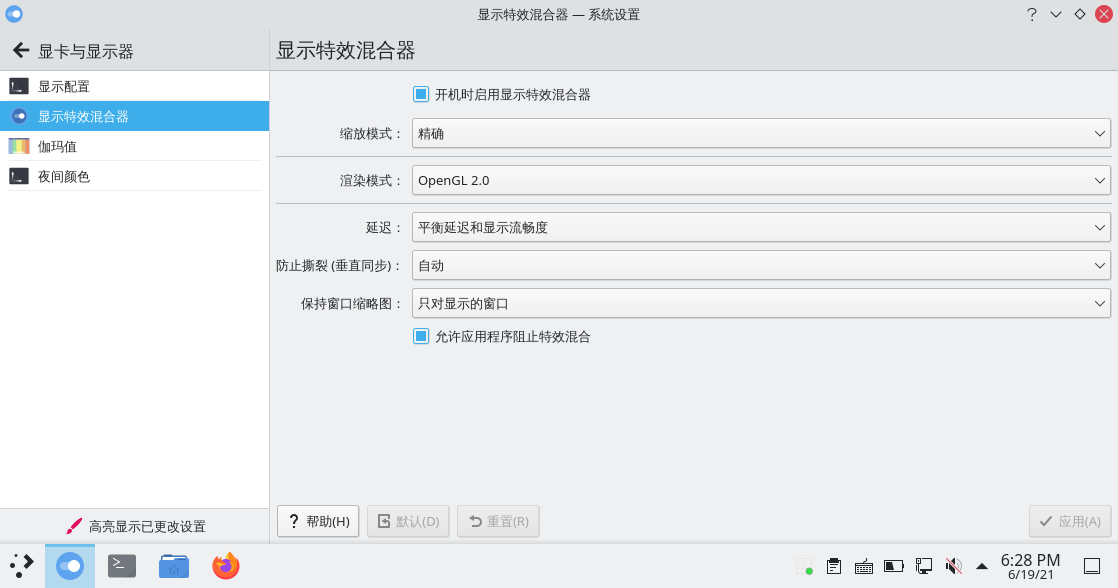
Task: Open Konsole terminal from taskbar
Action: click(x=122, y=566)
